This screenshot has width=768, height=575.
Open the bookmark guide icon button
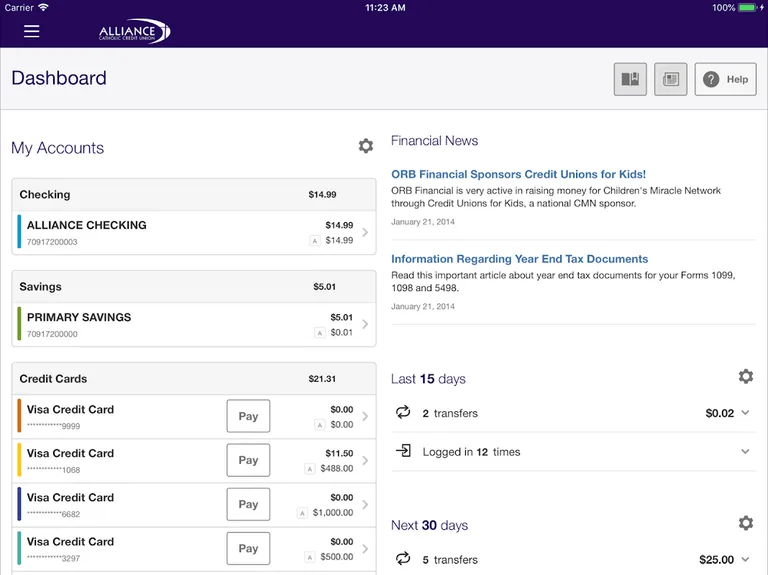[630, 79]
